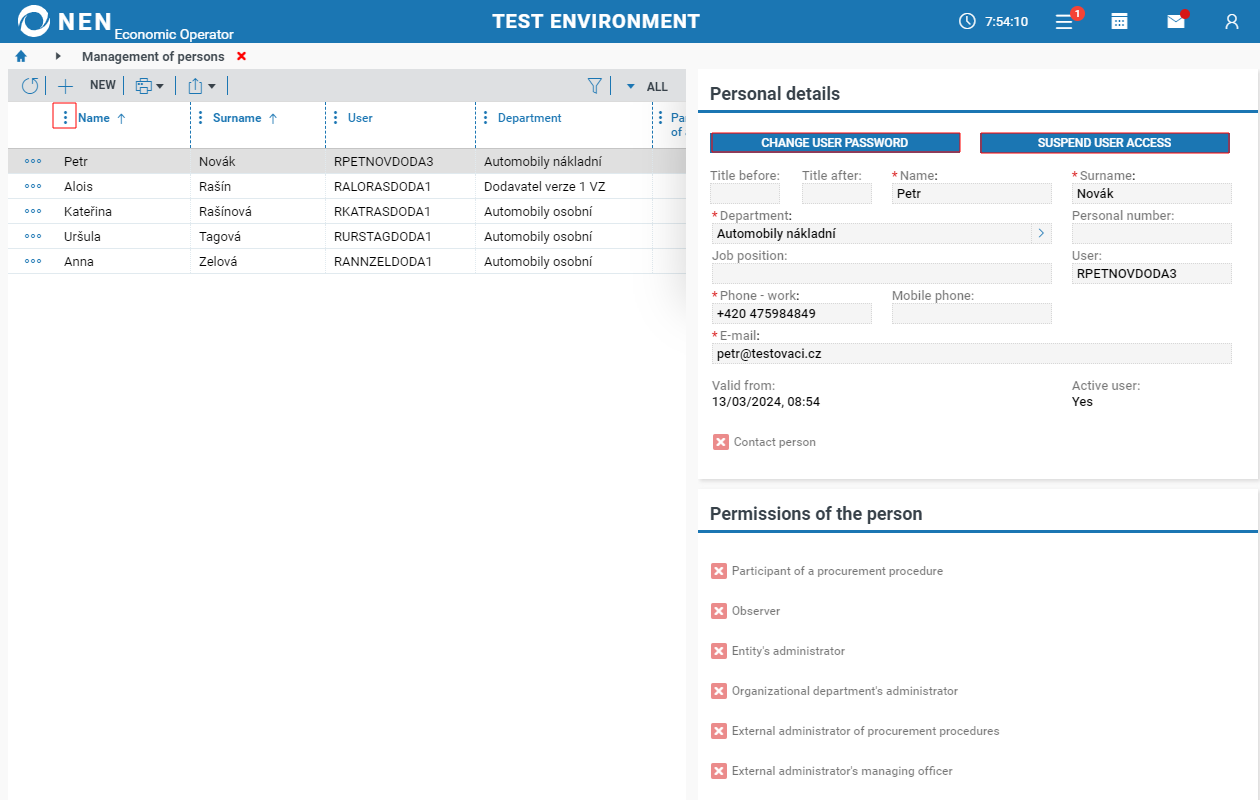Viewport: 1260px width, 800px height.
Task: Open the notifications list with red badge
Action: click(x=1066, y=21)
